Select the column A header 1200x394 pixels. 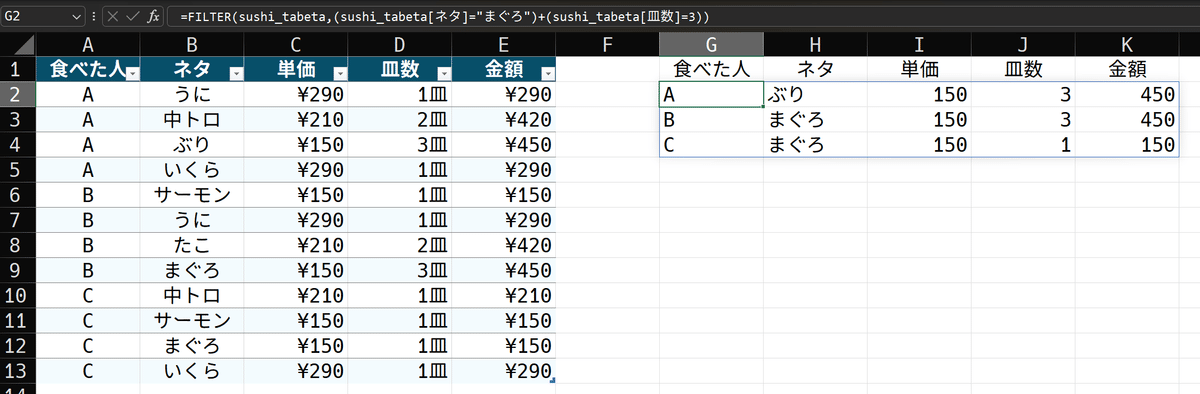pyautogui.click(x=88, y=44)
